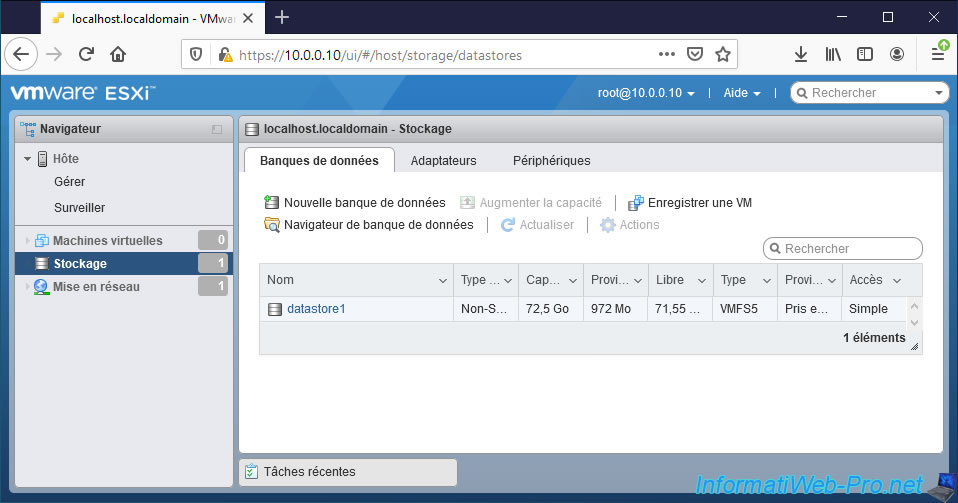Click the Actualiser refresh icon
The image size is (958, 503).
pyautogui.click(x=507, y=225)
